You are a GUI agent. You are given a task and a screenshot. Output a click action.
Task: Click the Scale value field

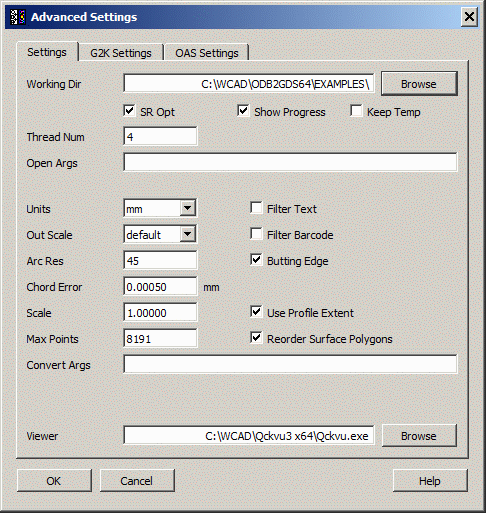pos(160,312)
